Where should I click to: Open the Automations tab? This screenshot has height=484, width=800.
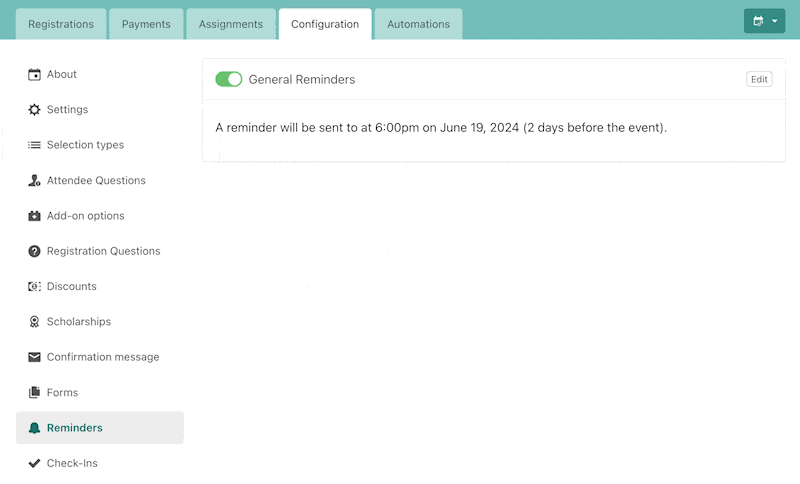coord(418,24)
